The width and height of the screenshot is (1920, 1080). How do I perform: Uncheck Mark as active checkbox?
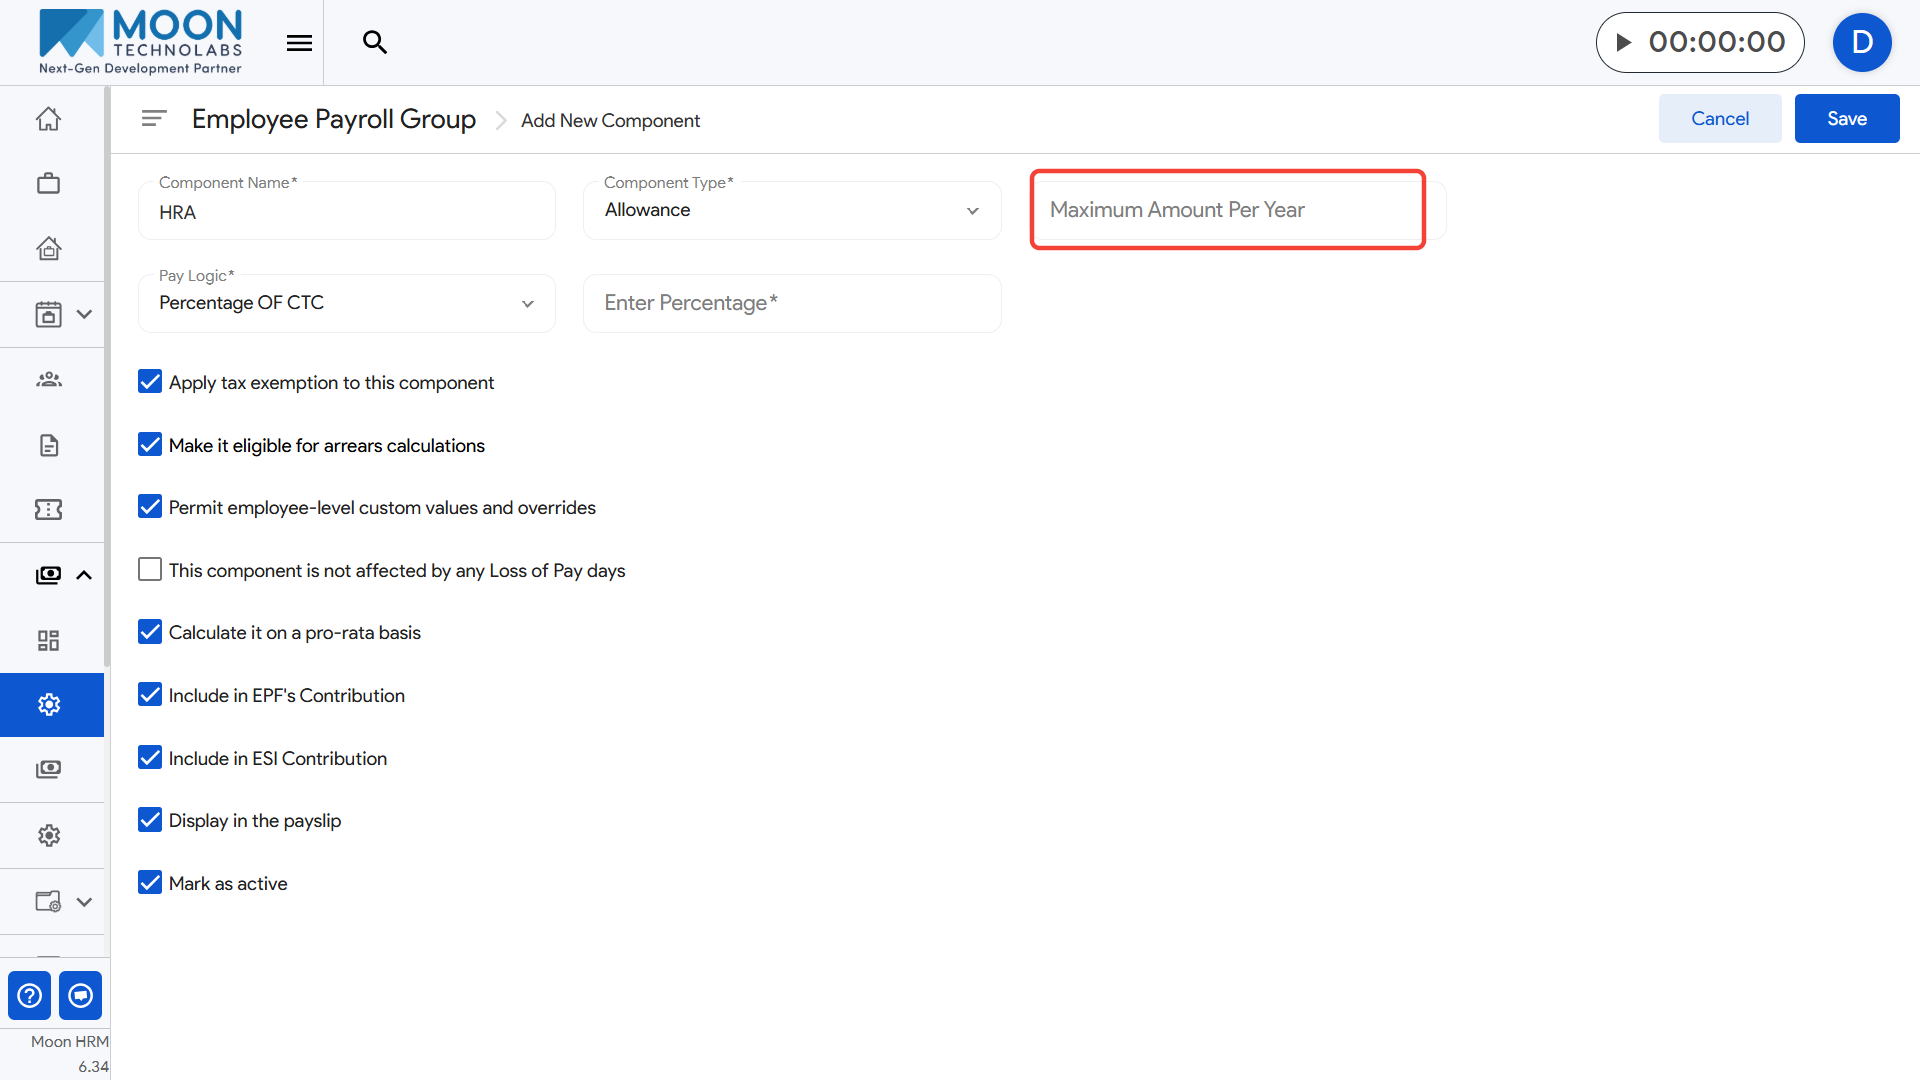150,883
